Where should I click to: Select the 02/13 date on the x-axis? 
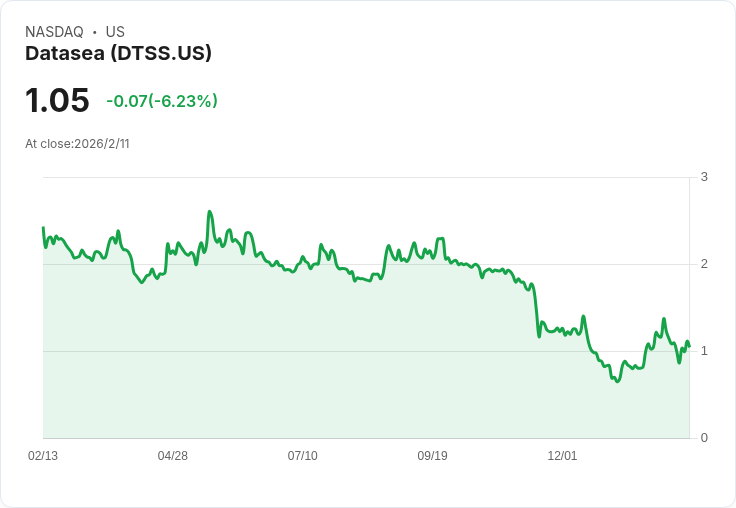43,456
